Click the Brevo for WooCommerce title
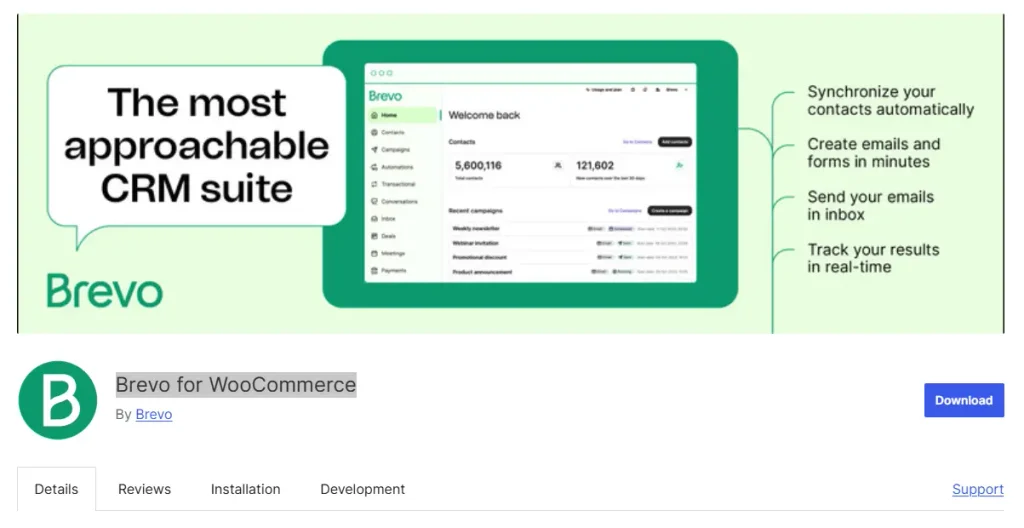The height and width of the screenshot is (528, 1024). 236,384
